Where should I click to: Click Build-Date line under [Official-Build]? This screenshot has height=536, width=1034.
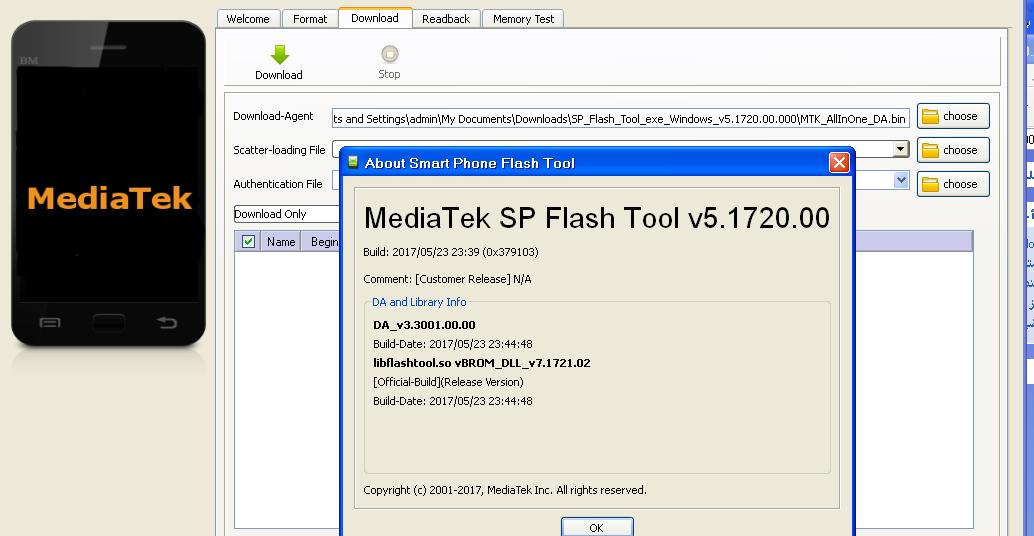click(x=452, y=401)
